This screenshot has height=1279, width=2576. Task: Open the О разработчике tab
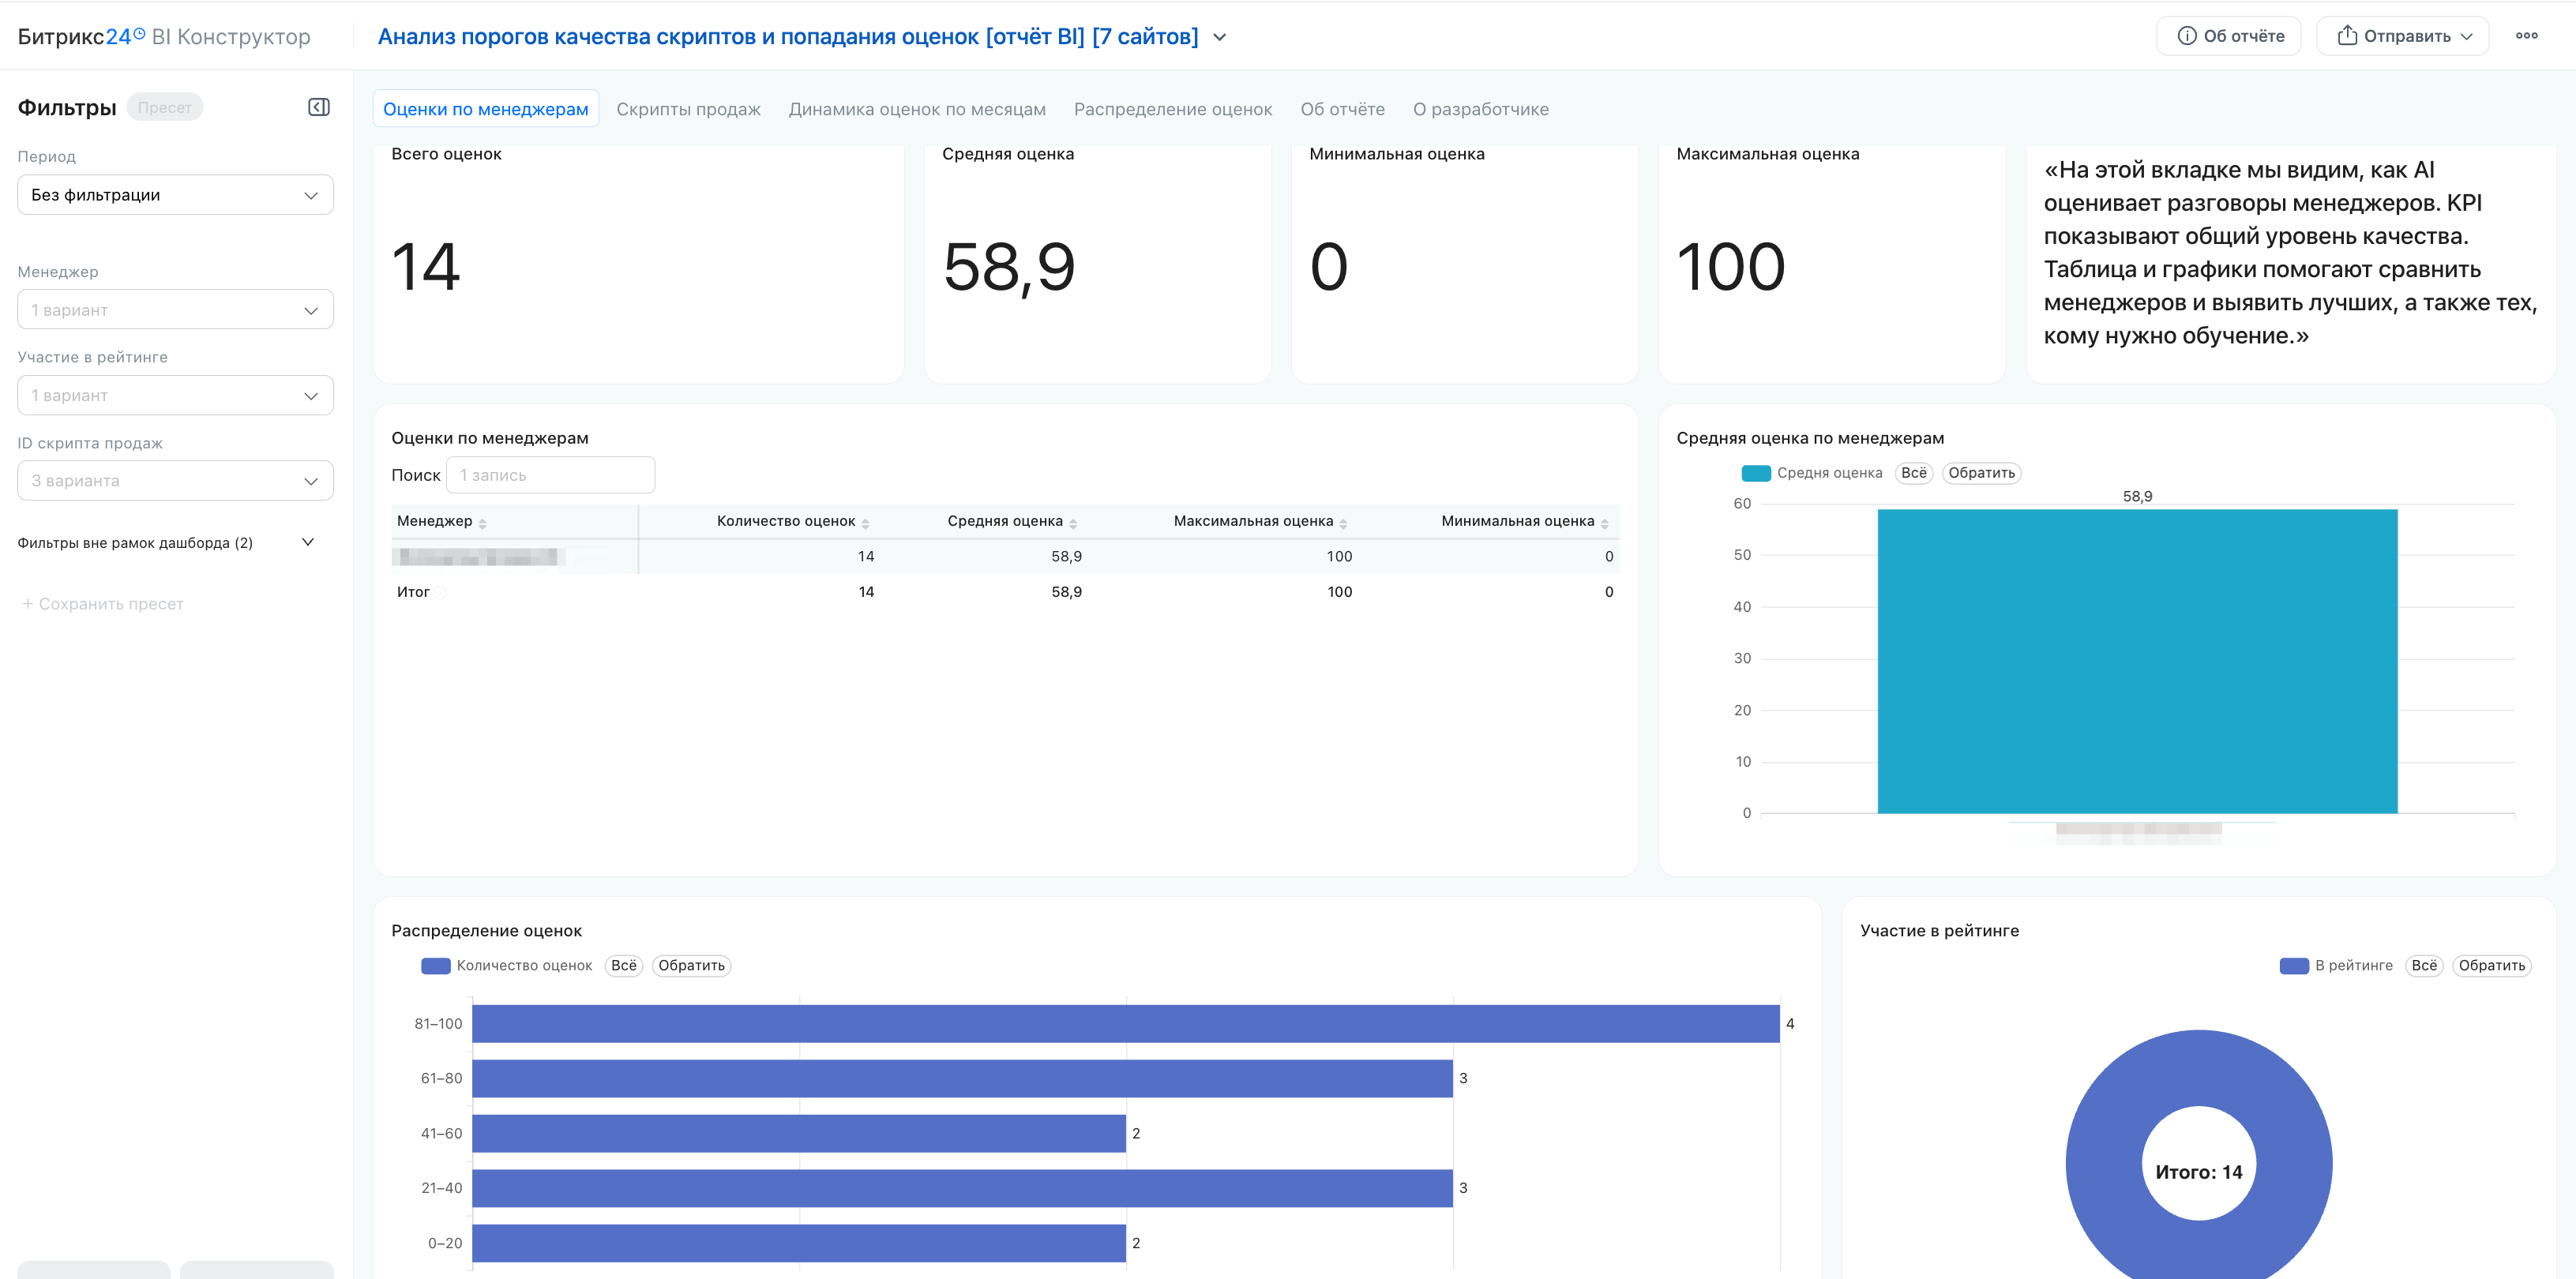pos(1481,109)
